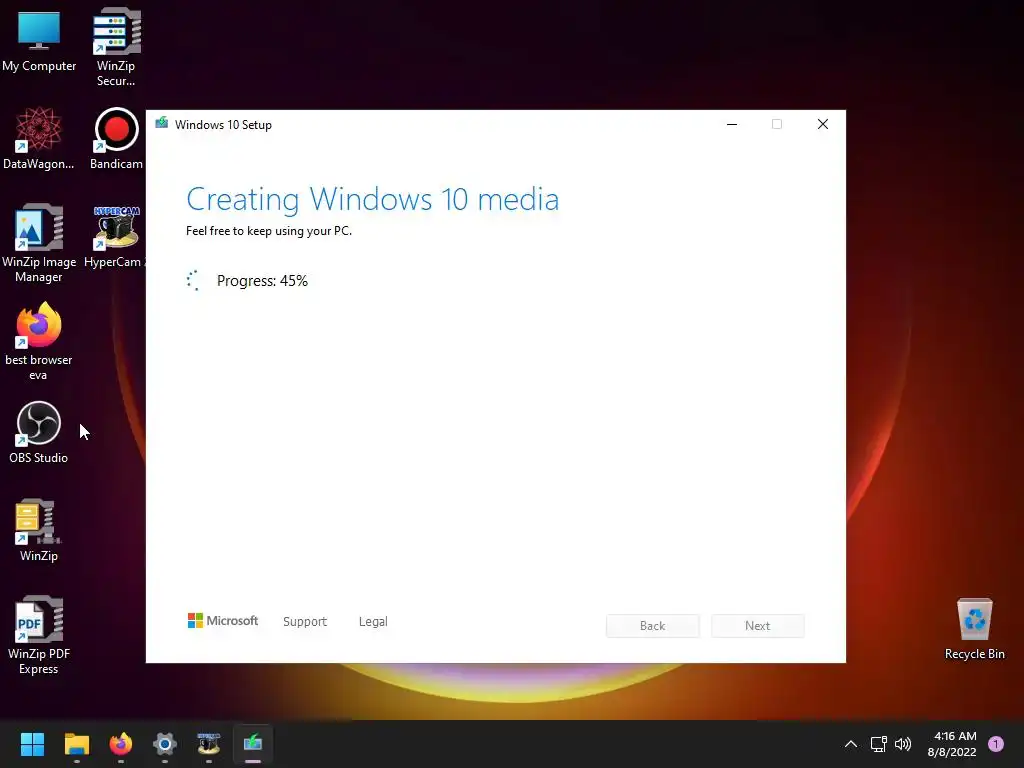Image resolution: width=1024 pixels, height=768 pixels.
Task: Click 'Feel free to keep using your PC.'
Action: 268,231
